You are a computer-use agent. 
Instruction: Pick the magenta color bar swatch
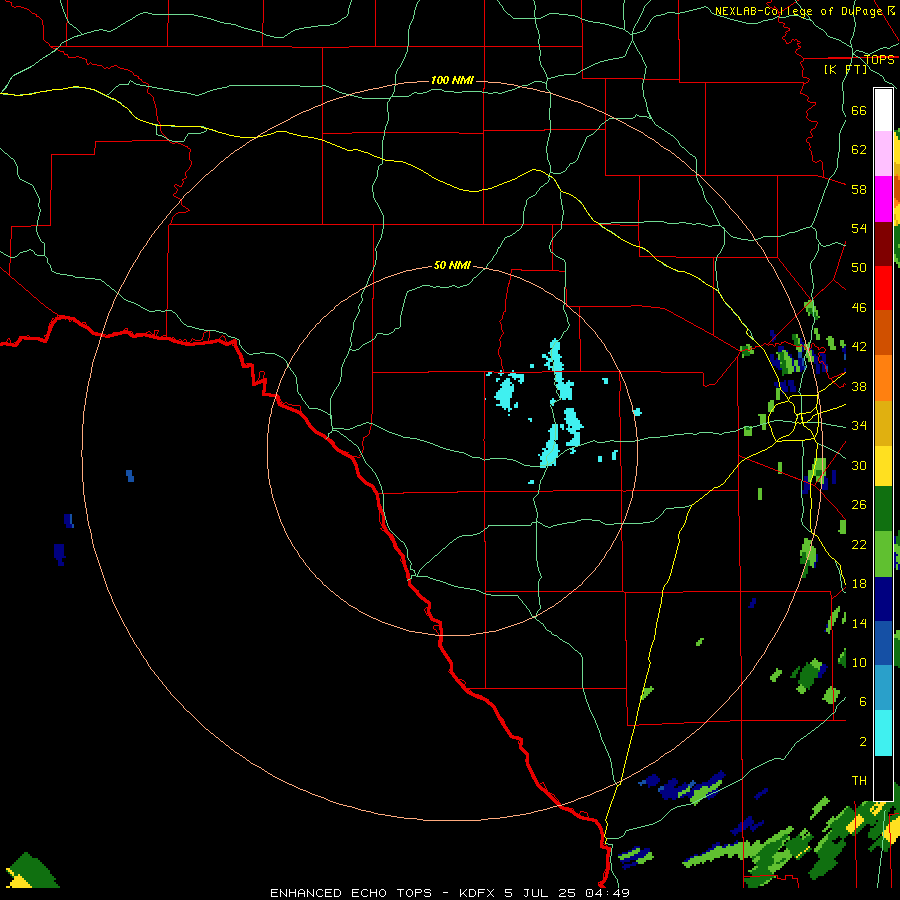point(883,199)
